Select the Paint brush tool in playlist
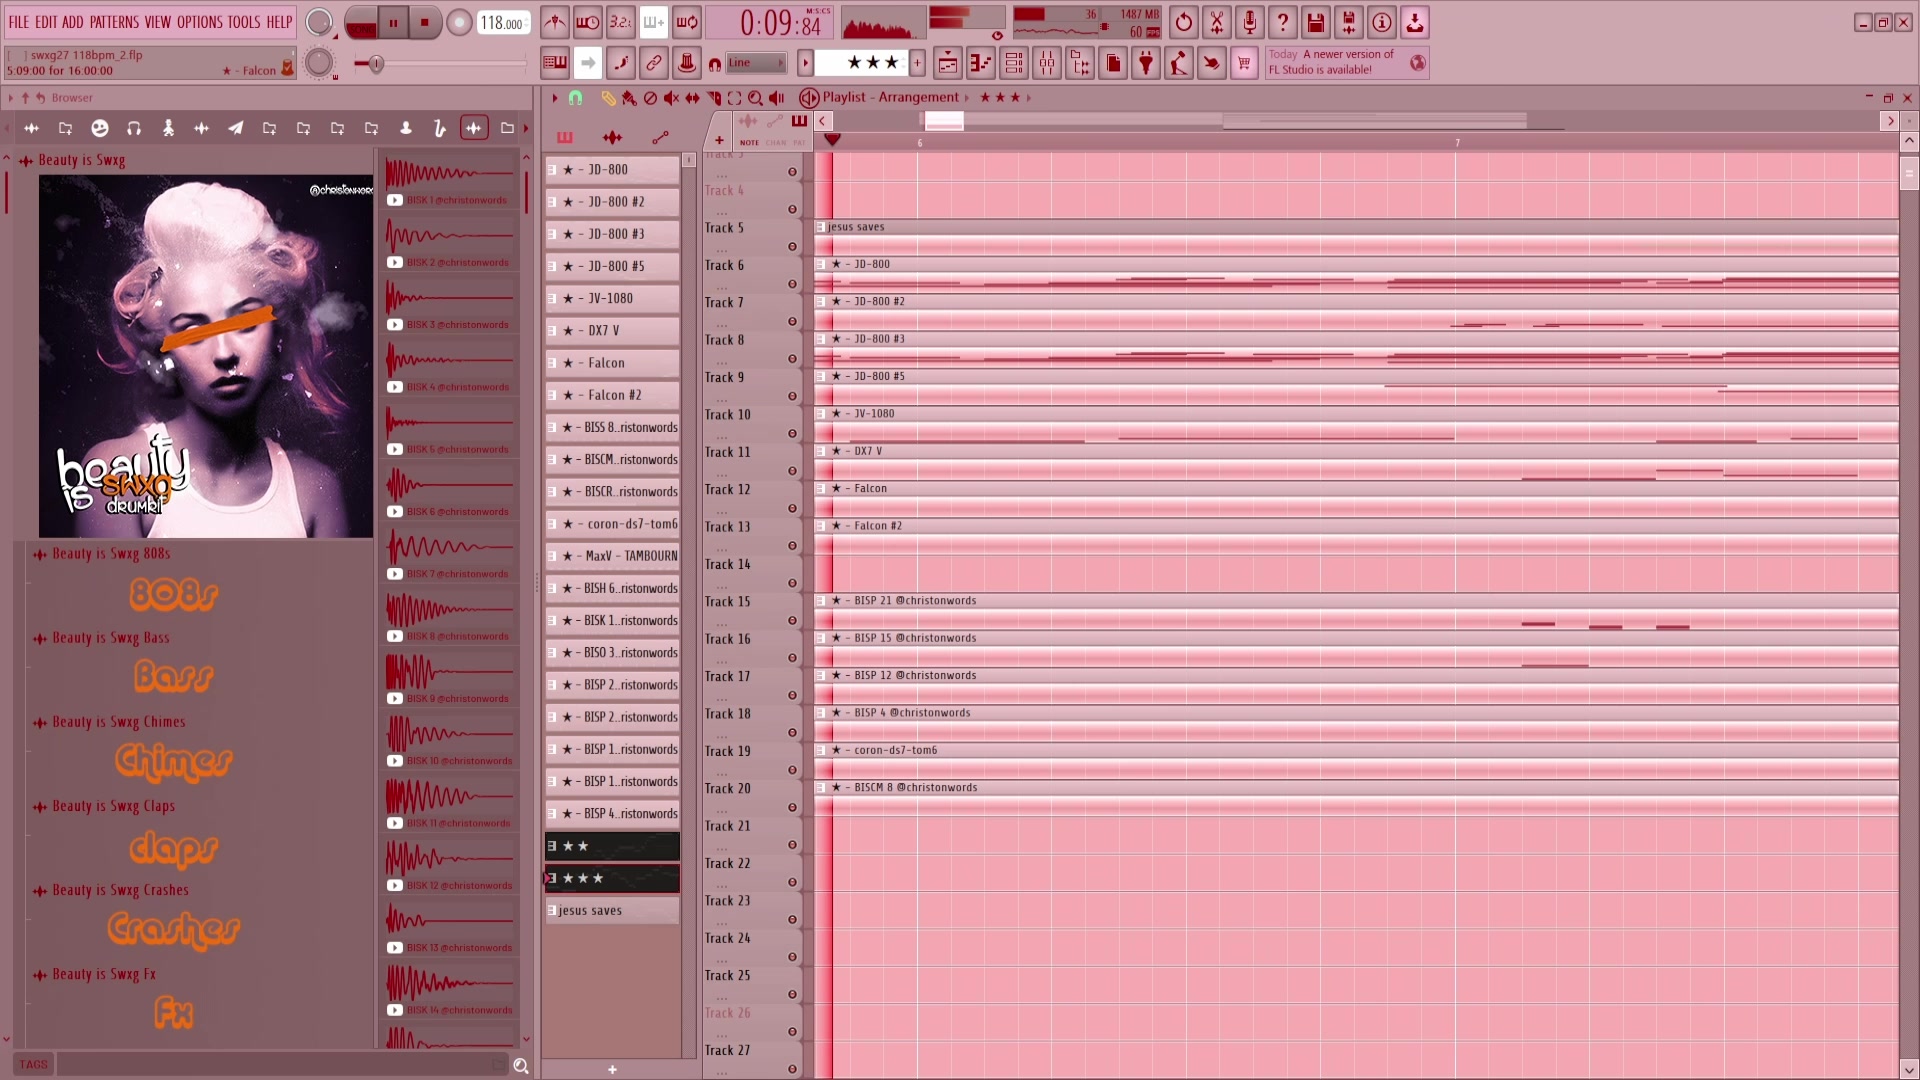This screenshot has height=1080, width=1920. (x=629, y=98)
